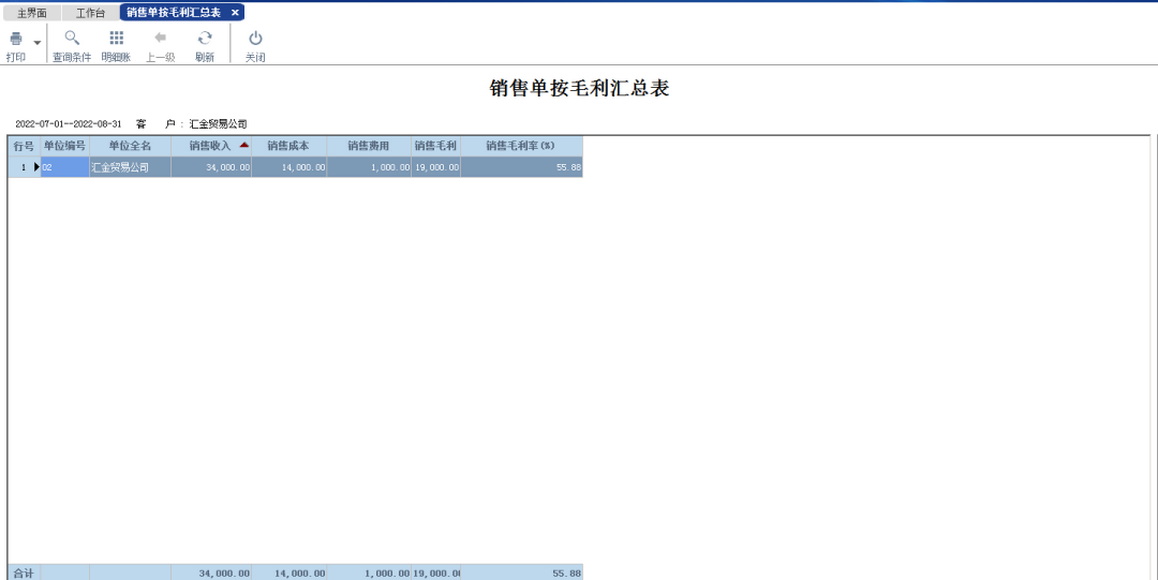The image size is (1158, 580).
Task: Refresh the report (刷新) icon
Action: coord(205,38)
